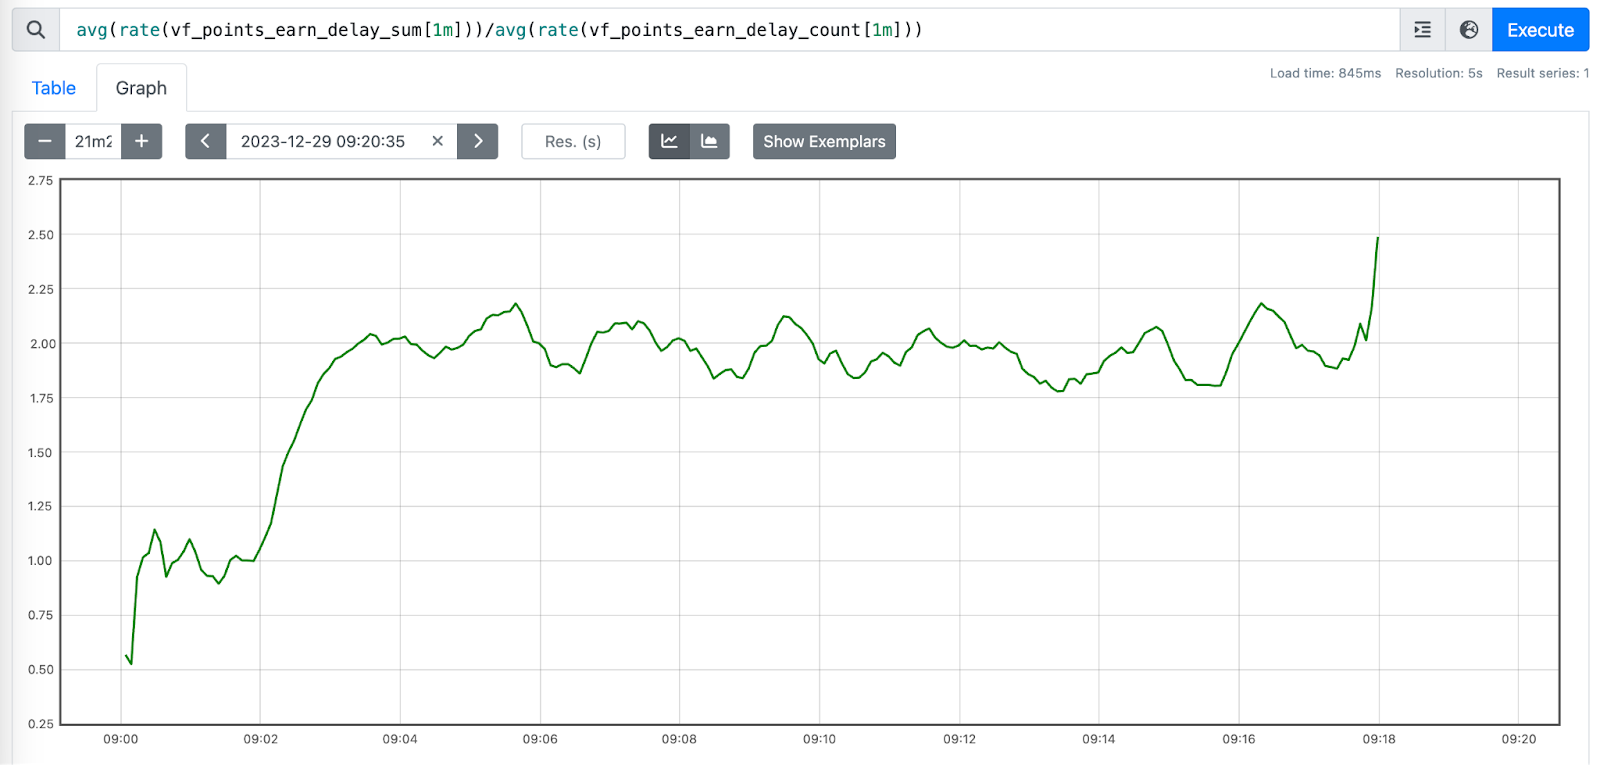The height and width of the screenshot is (765, 1600).
Task: Click the magnifying glass search icon
Action: click(x=36, y=30)
